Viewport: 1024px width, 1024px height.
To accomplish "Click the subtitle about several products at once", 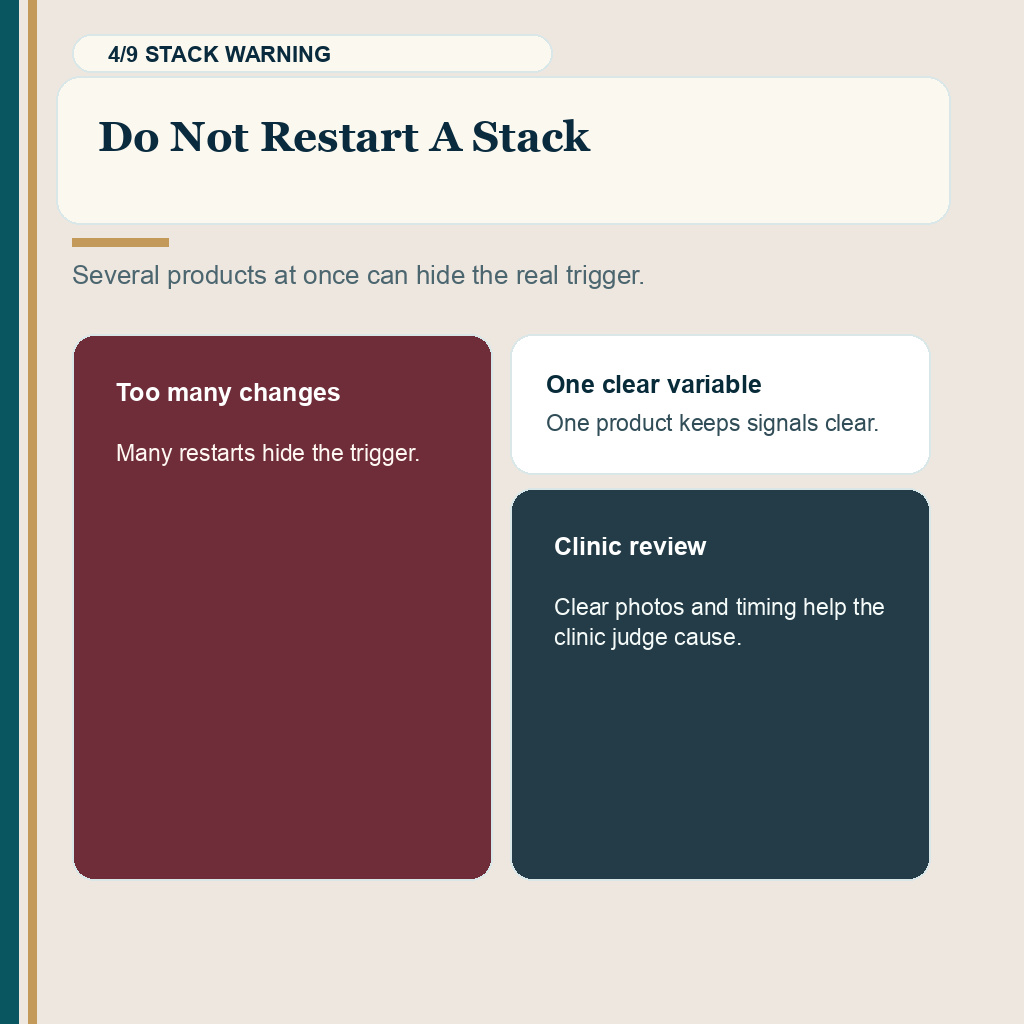I will (x=358, y=276).
